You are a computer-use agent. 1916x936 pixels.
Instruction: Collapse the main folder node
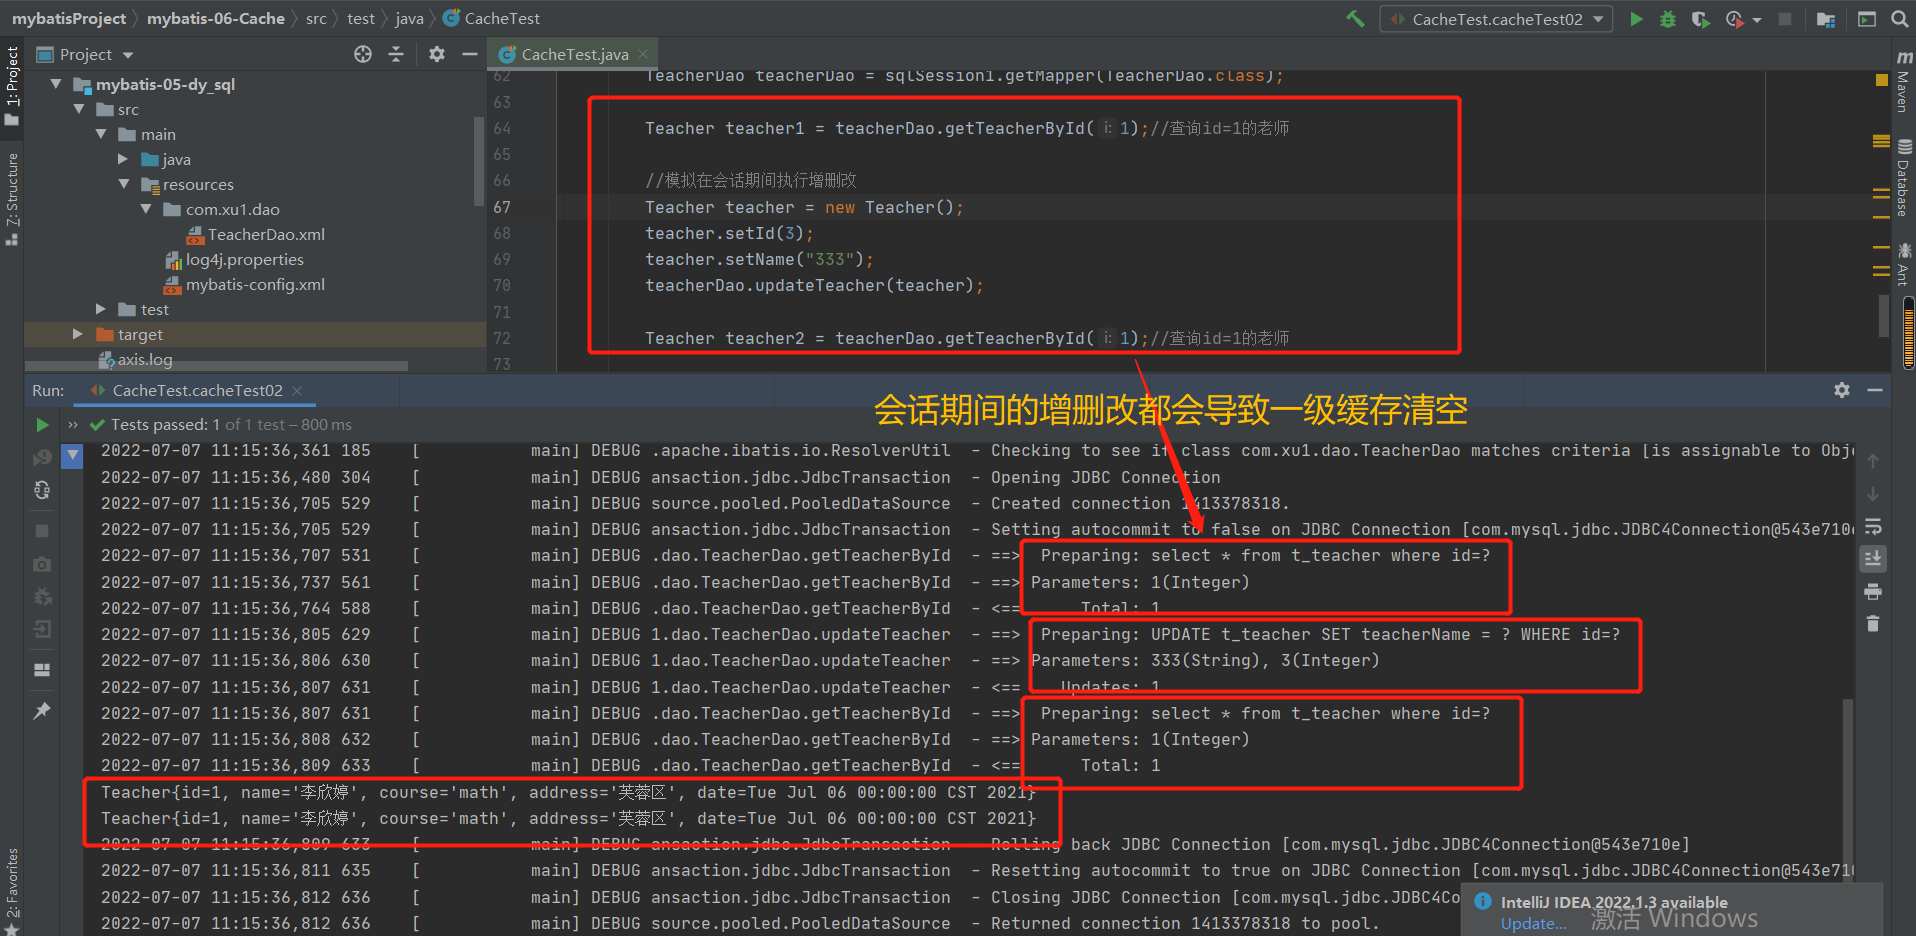[x=101, y=134]
